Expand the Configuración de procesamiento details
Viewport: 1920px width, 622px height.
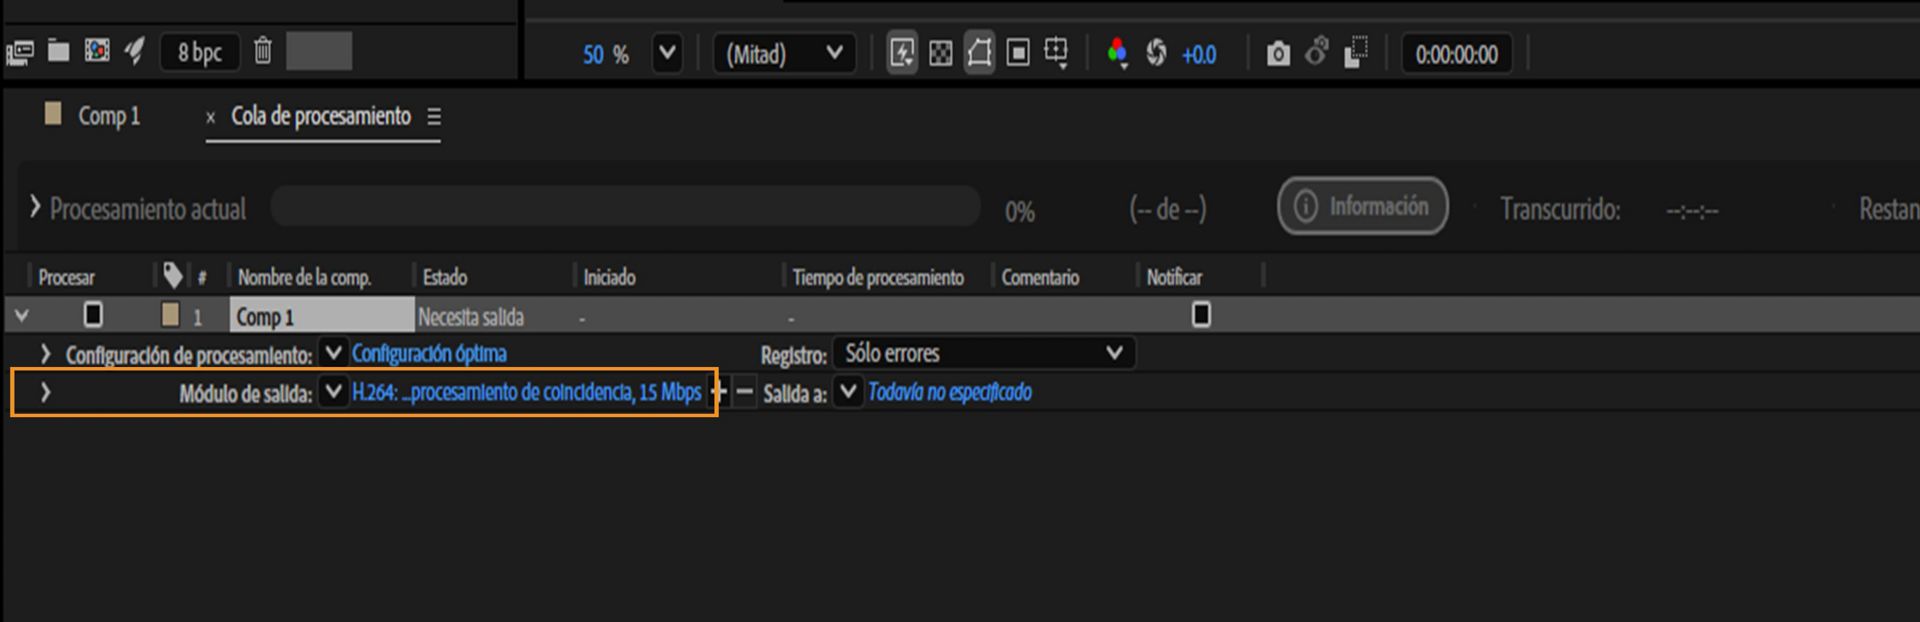pos(45,354)
